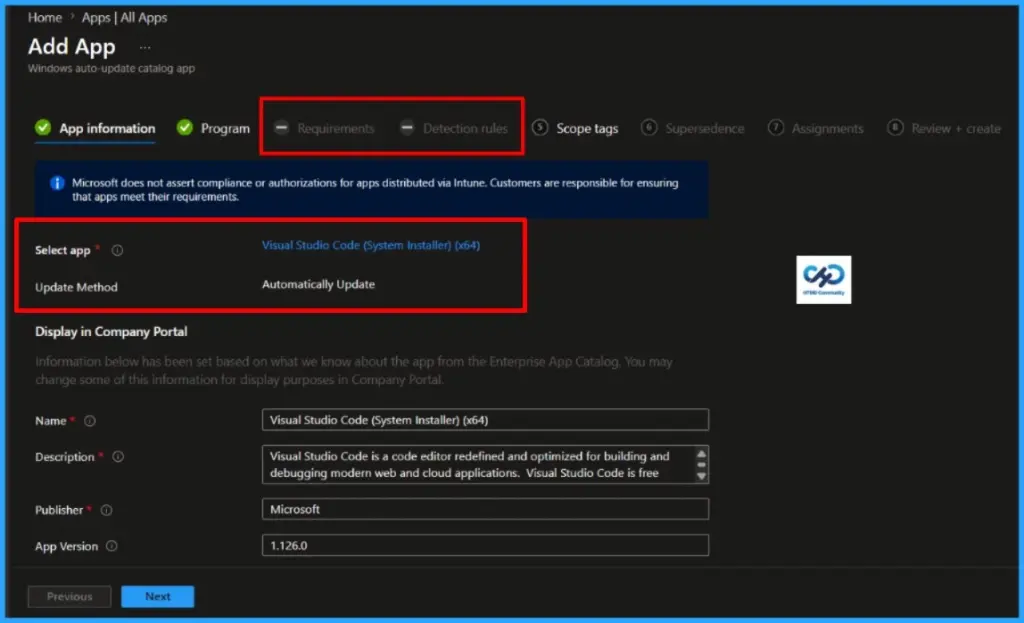
Task: Click into the App Version field
Action: (x=485, y=545)
